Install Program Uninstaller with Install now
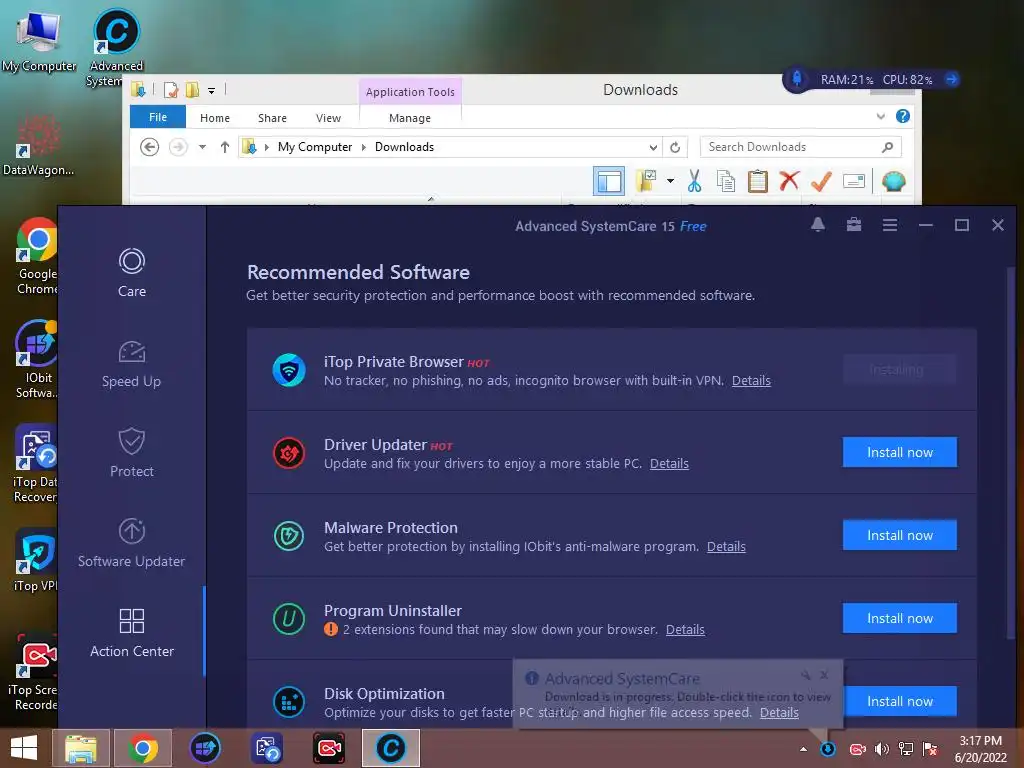This screenshot has width=1024, height=768. pos(899,618)
